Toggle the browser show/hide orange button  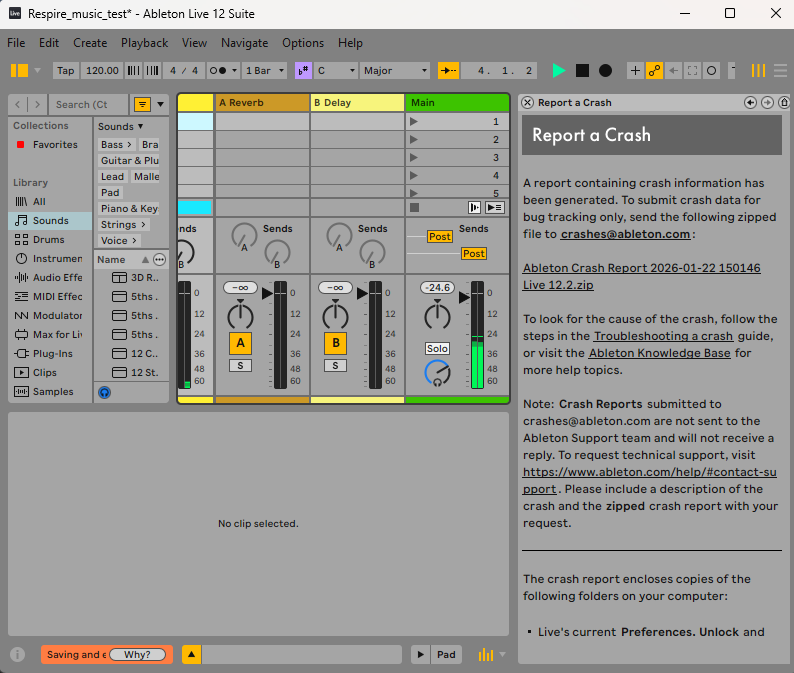(20, 70)
